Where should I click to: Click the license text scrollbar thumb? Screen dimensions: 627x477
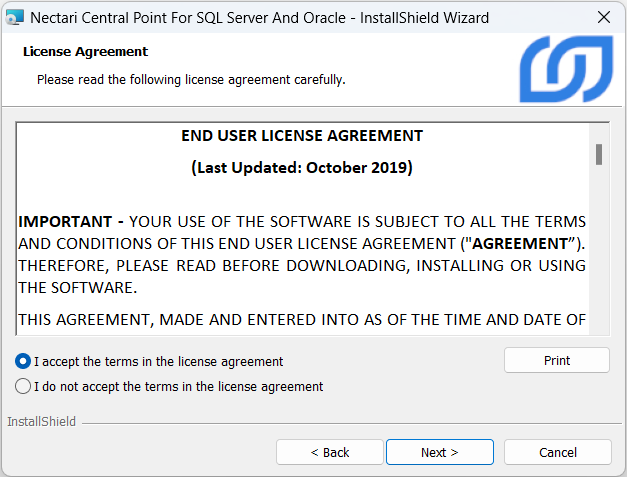[x=598, y=153]
